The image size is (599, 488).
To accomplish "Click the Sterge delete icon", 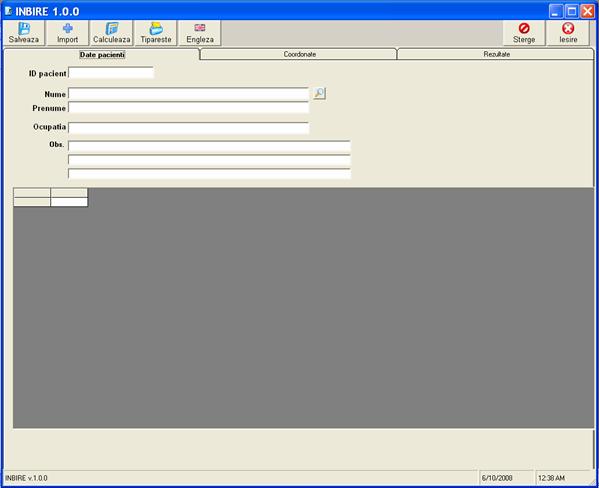I will [x=524, y=28].
